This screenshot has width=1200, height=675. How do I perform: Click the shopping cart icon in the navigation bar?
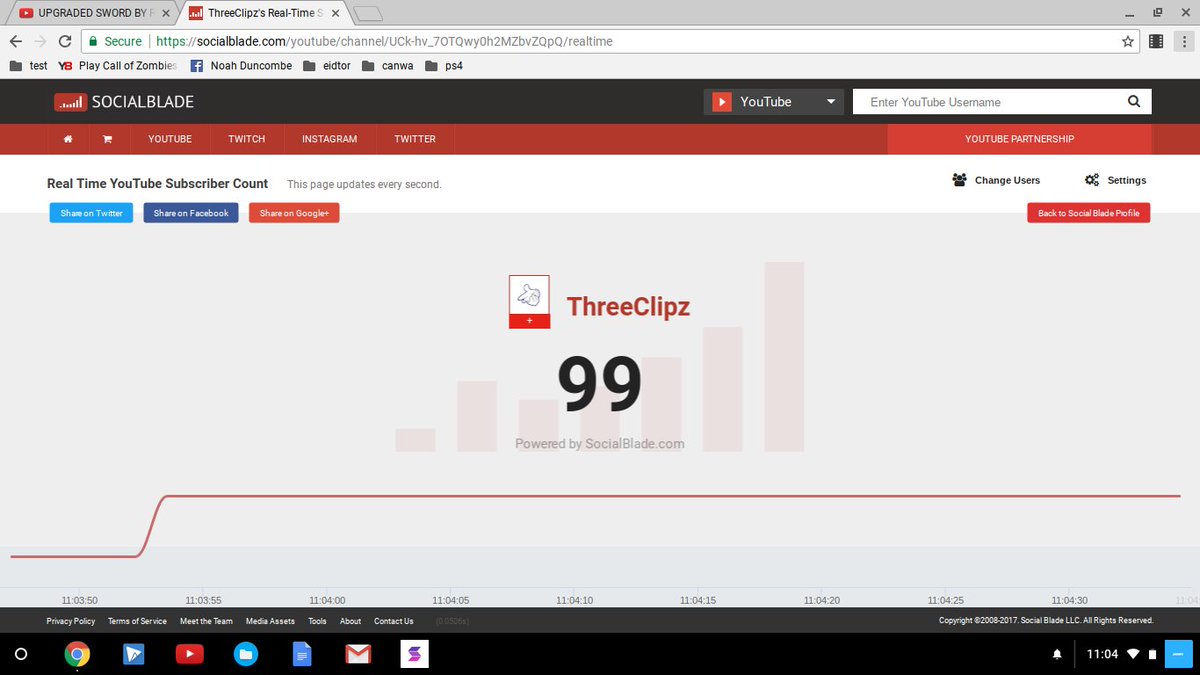pyautogui.click(x=108, y=139)
